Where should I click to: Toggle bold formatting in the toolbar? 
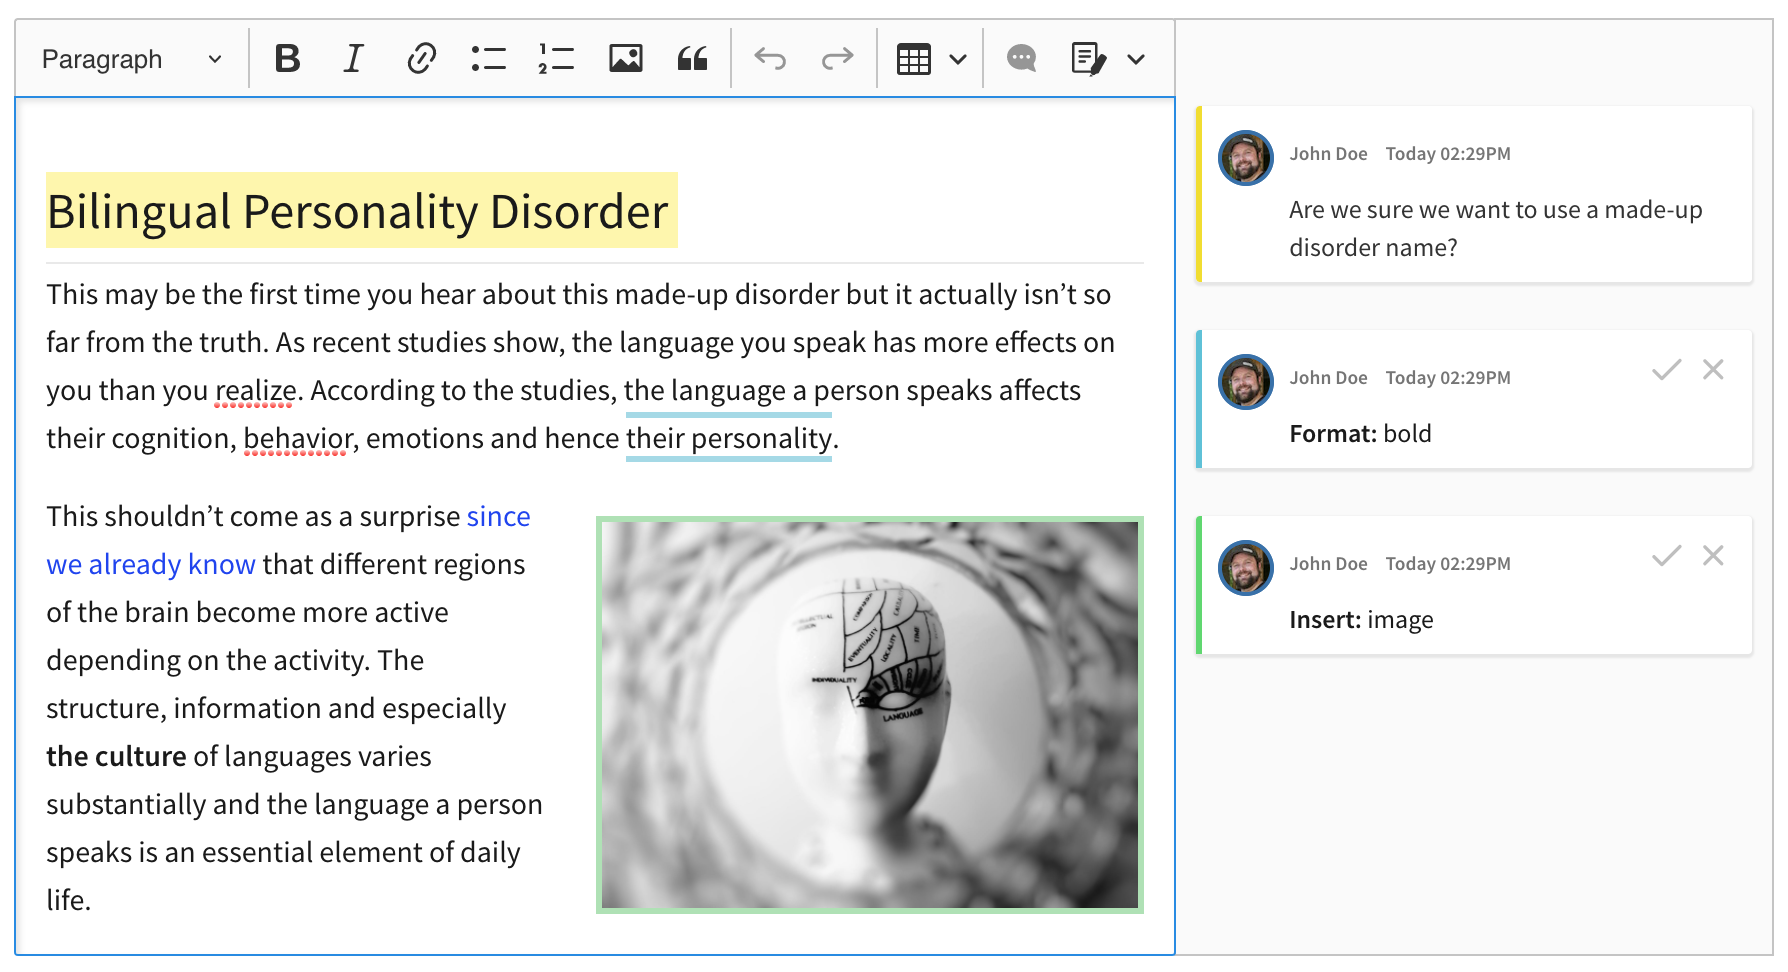(287, 58)
